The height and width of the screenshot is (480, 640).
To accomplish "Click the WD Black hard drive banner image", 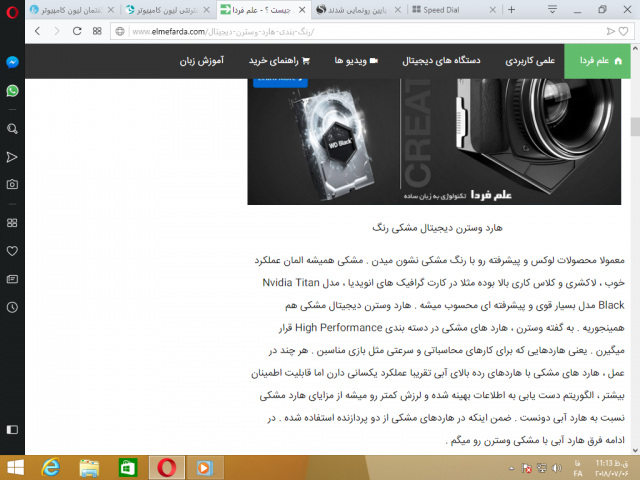I will [x=434, y=141].
